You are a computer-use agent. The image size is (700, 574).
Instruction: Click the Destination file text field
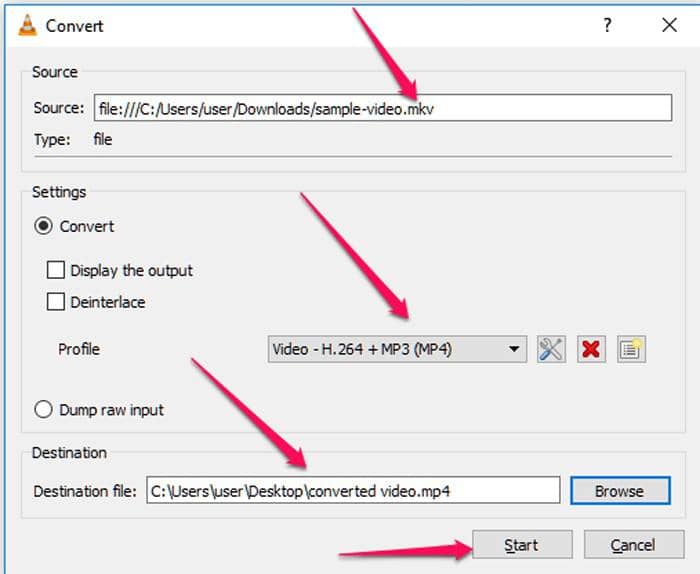[x=352, y=490]
